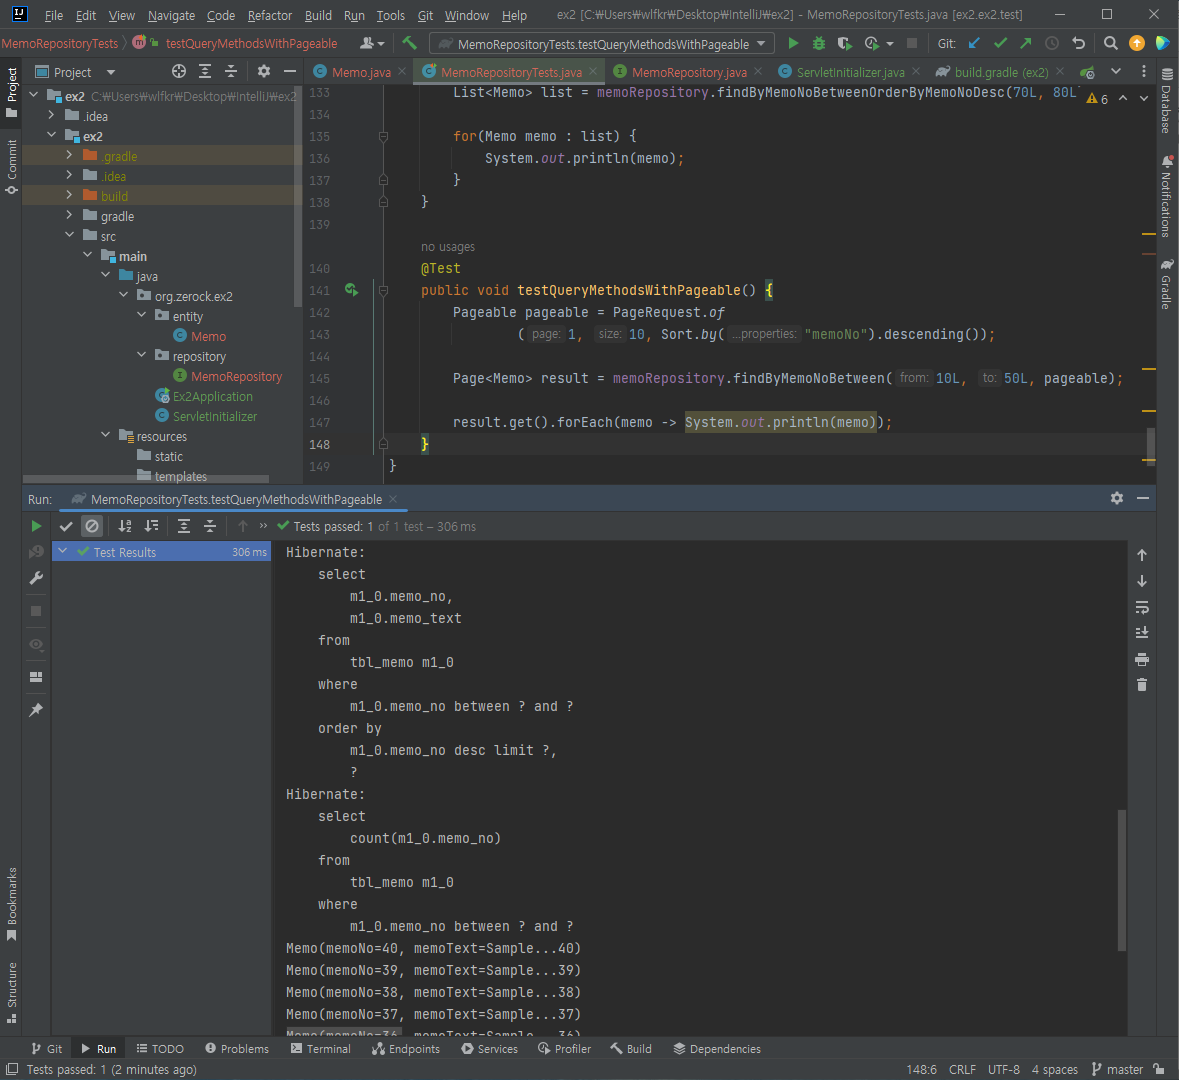Viewport: 1179px width, 1080px height.
Task: Open Run panel settings gear
Action: pos(1117,498)
